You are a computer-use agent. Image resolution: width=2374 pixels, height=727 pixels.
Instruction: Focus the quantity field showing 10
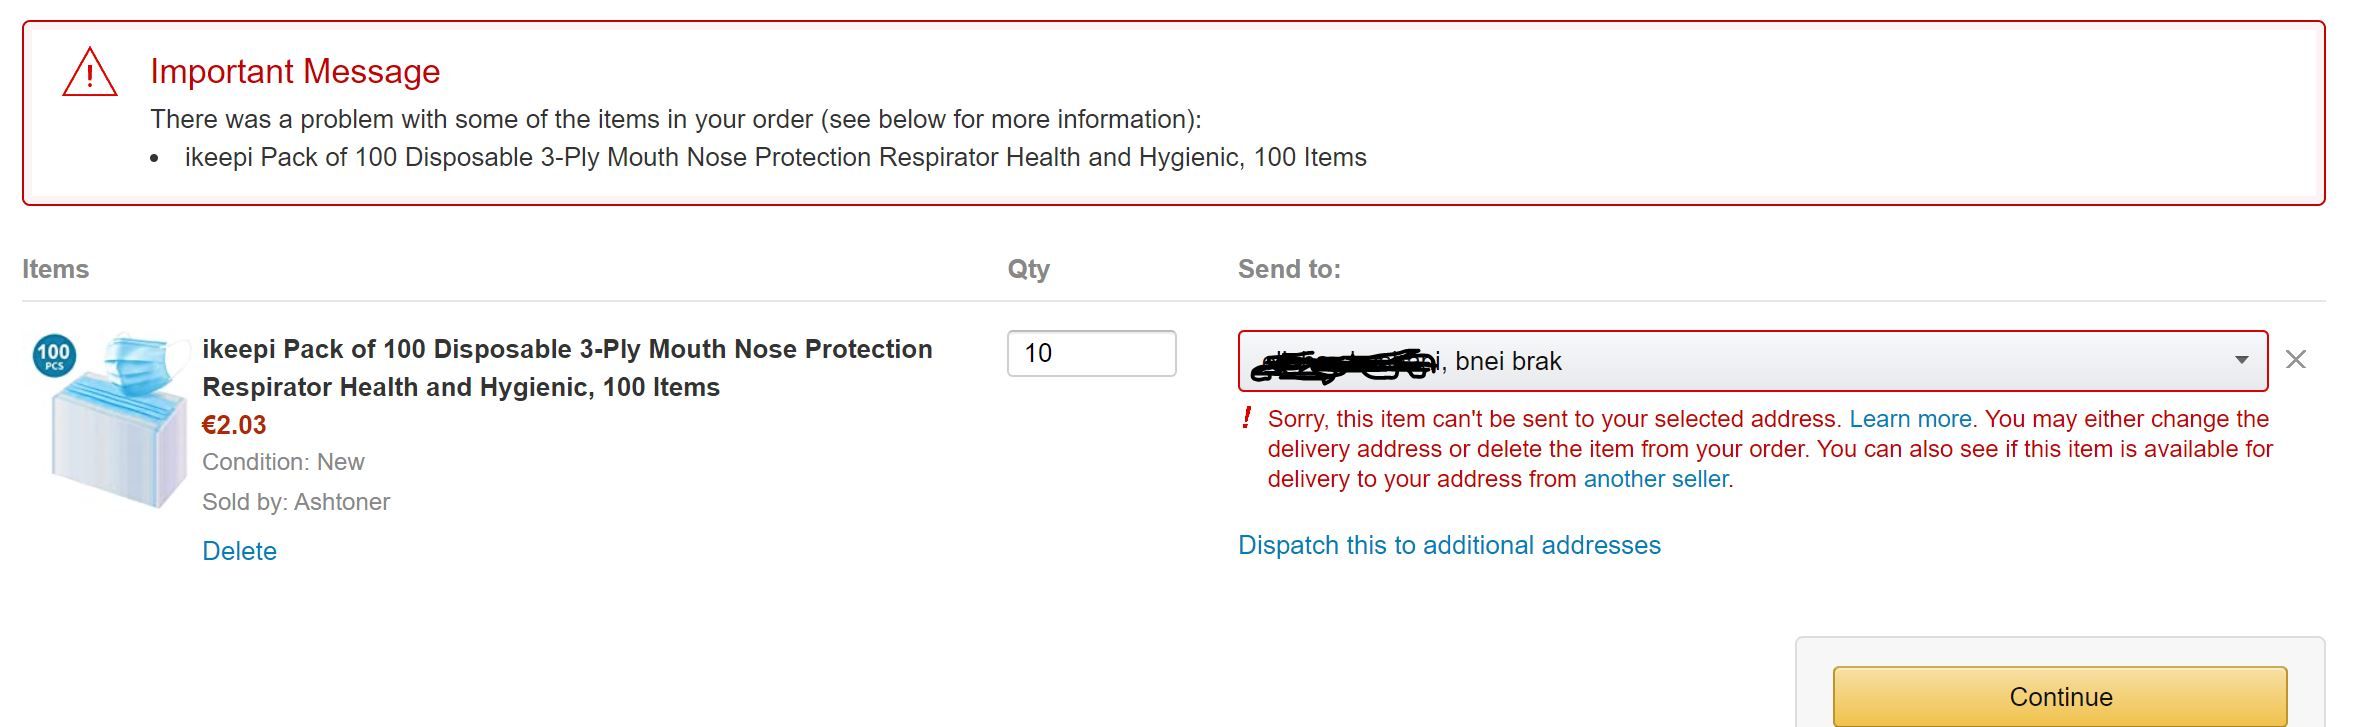click(1091, 354)
